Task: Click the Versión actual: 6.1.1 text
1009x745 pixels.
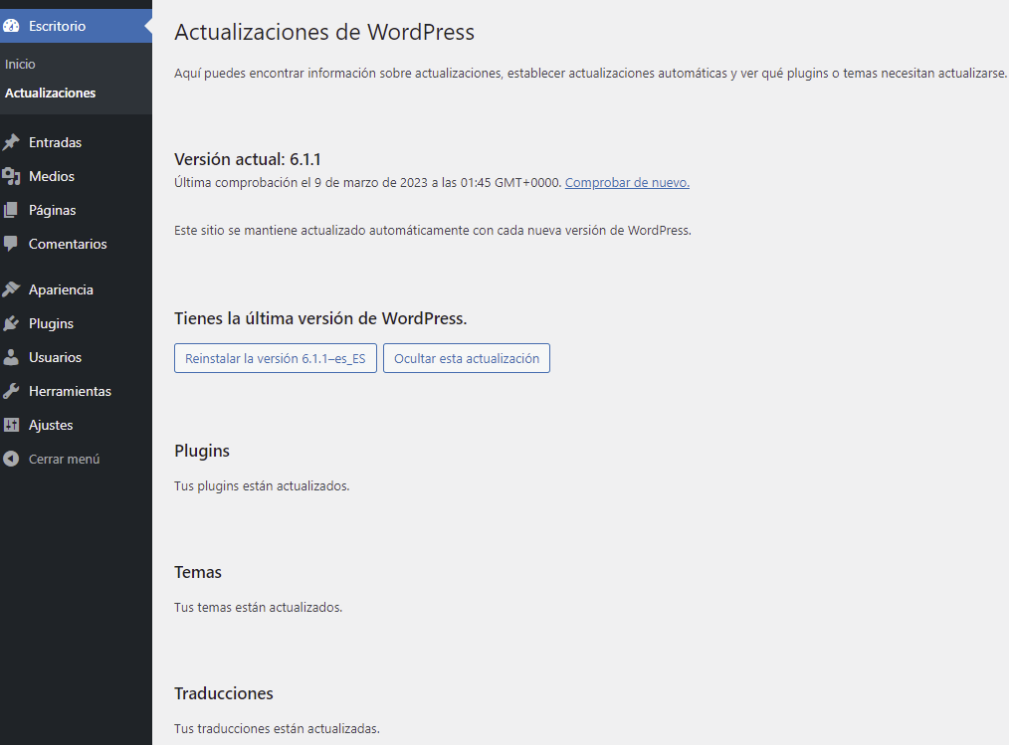Action: tap(248, 159)
